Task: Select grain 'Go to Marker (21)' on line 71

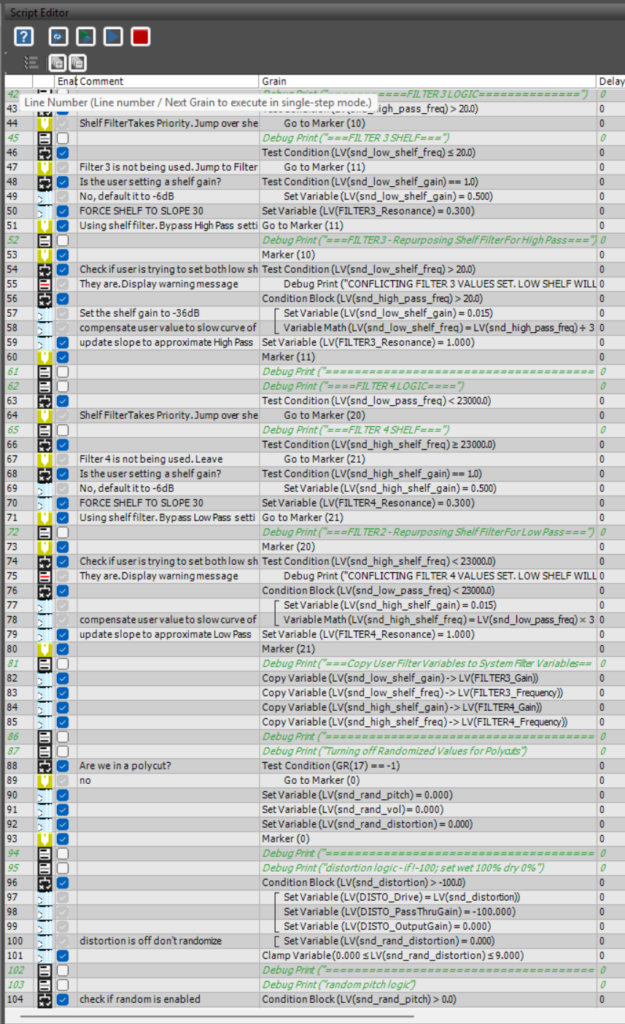Action: [302, 518]
